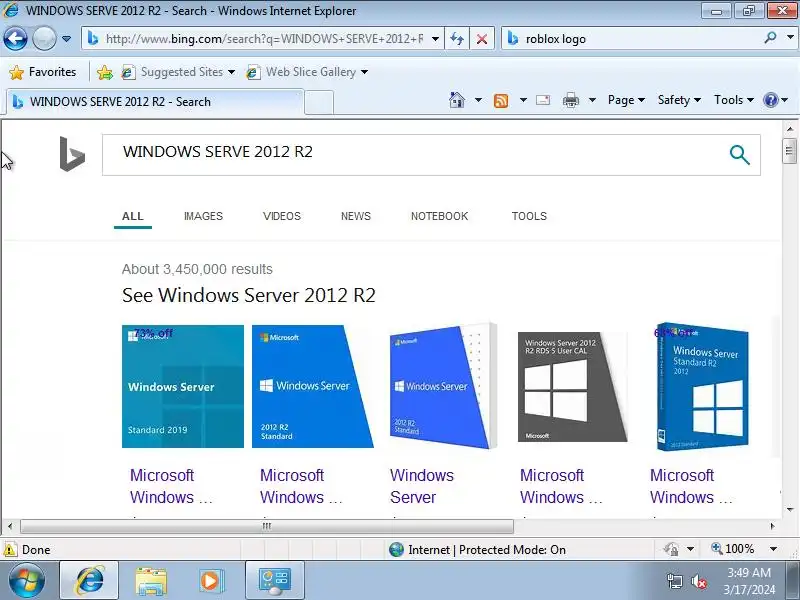Stop loading with the red X icon

click(482, 39)
